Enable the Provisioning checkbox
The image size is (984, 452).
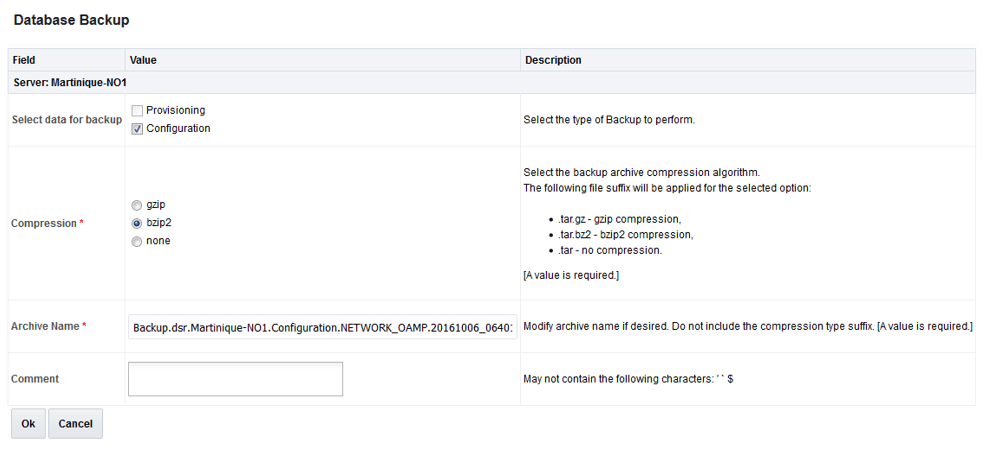pyautogui.click(x=137, y=110)
